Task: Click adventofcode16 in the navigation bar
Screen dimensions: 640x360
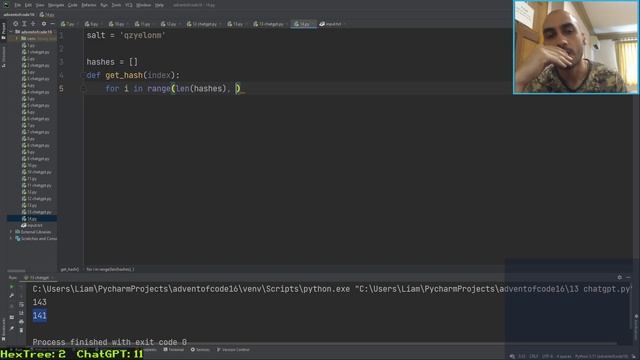Action: (x=19, y=15)
